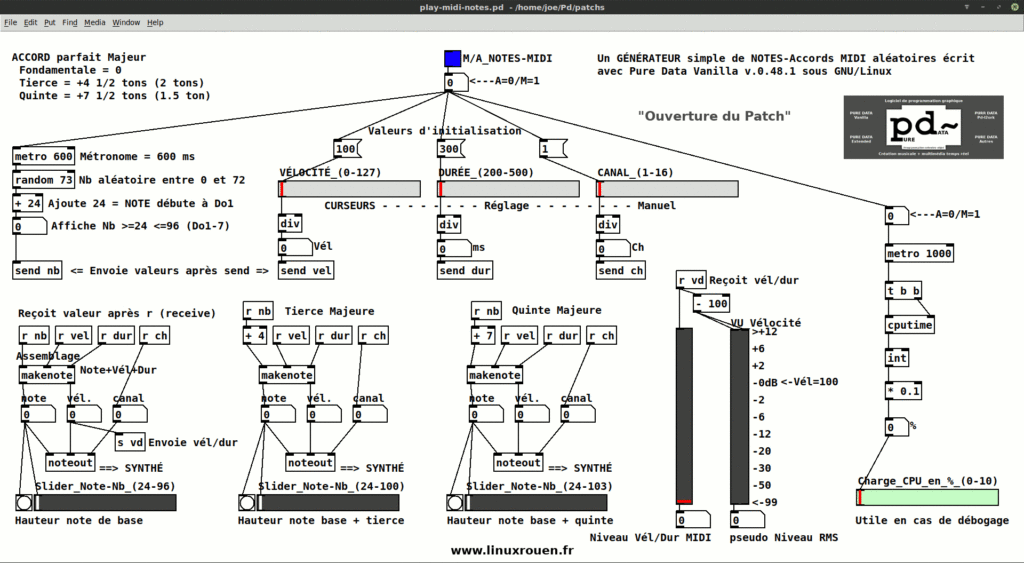Click the "Ouverture du Patch" title text
The width and height of the screenshot is (1024, 563).
tap(714, 116)
